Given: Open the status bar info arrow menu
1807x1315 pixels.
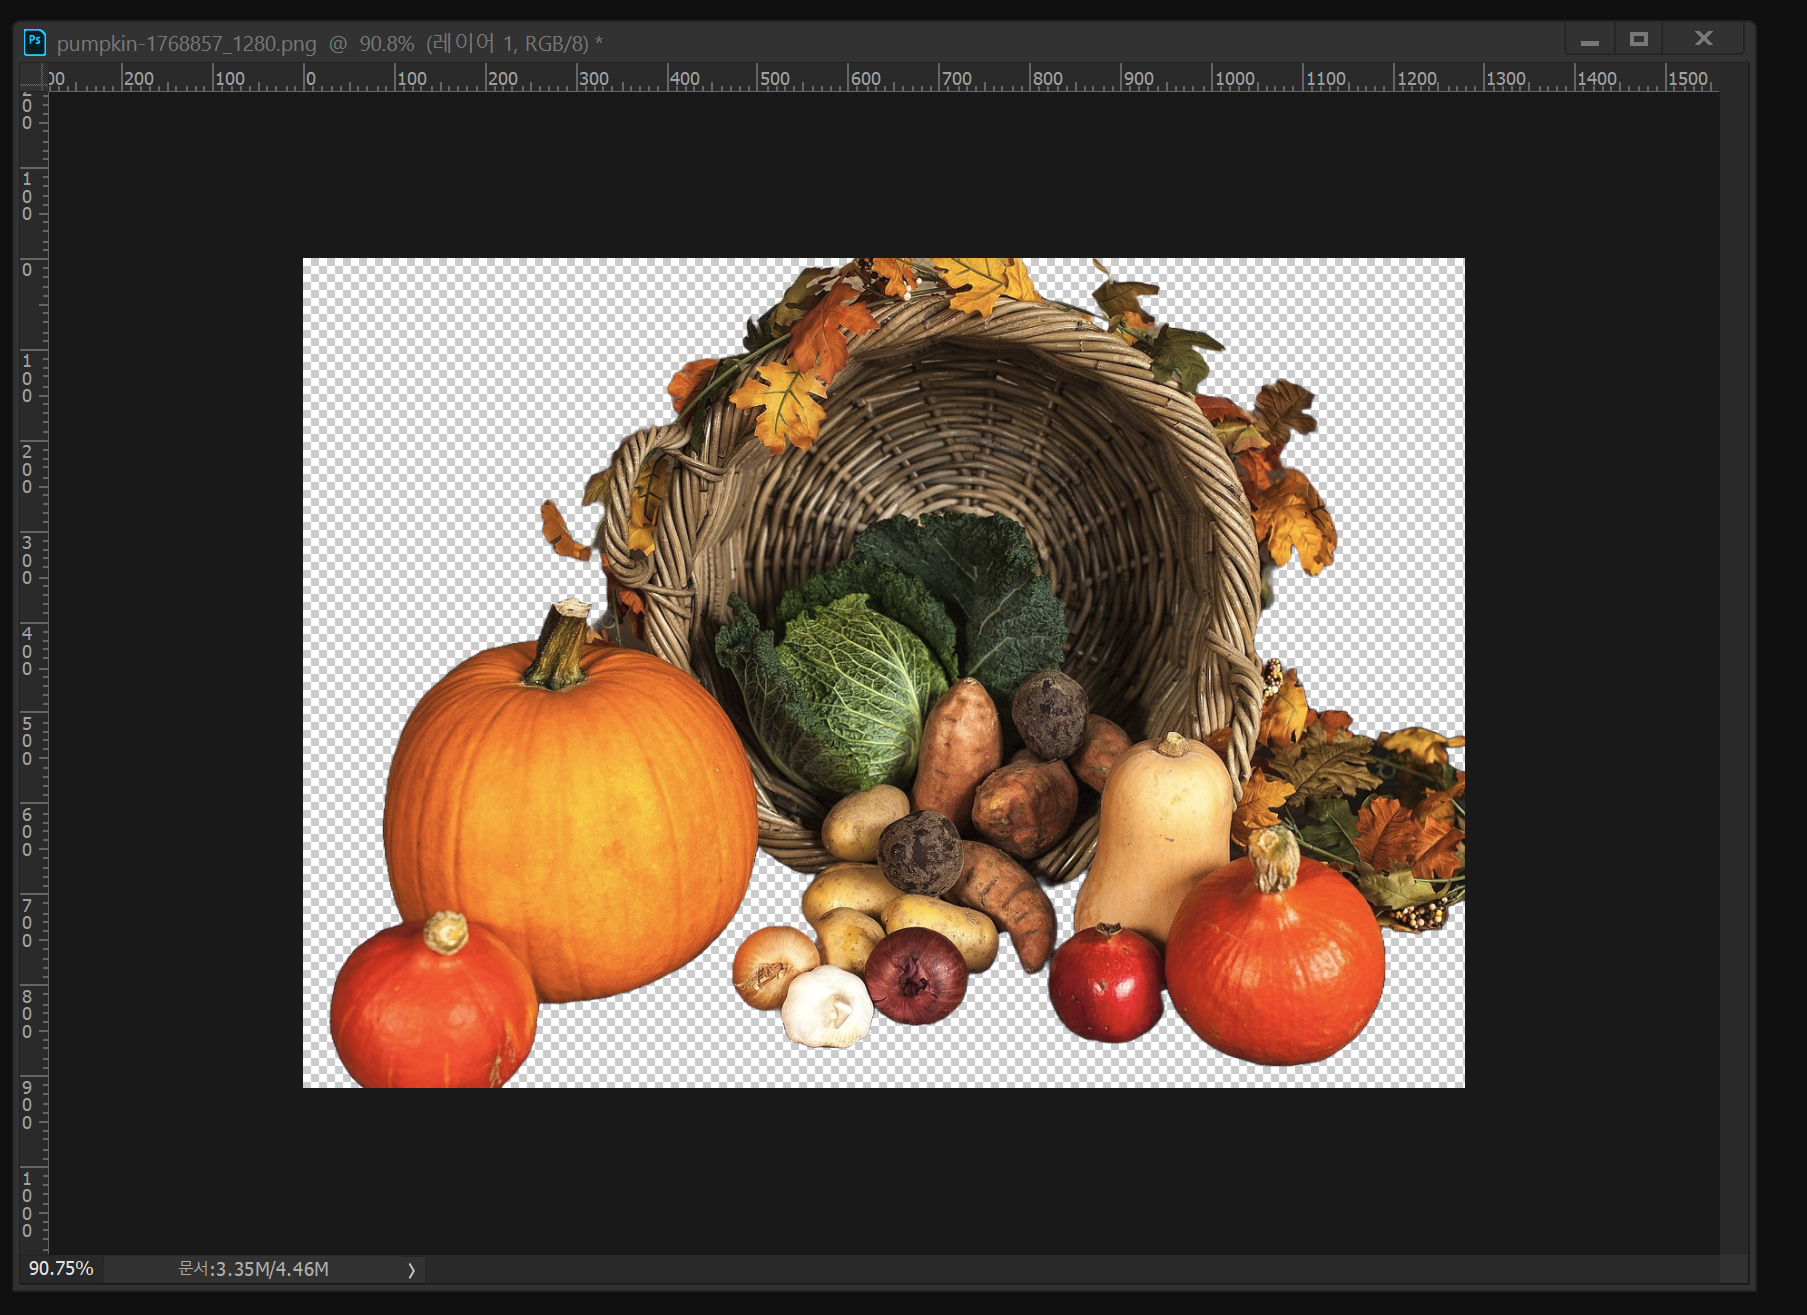Looking at the screenshot, I should click(x=411, y=1270).
